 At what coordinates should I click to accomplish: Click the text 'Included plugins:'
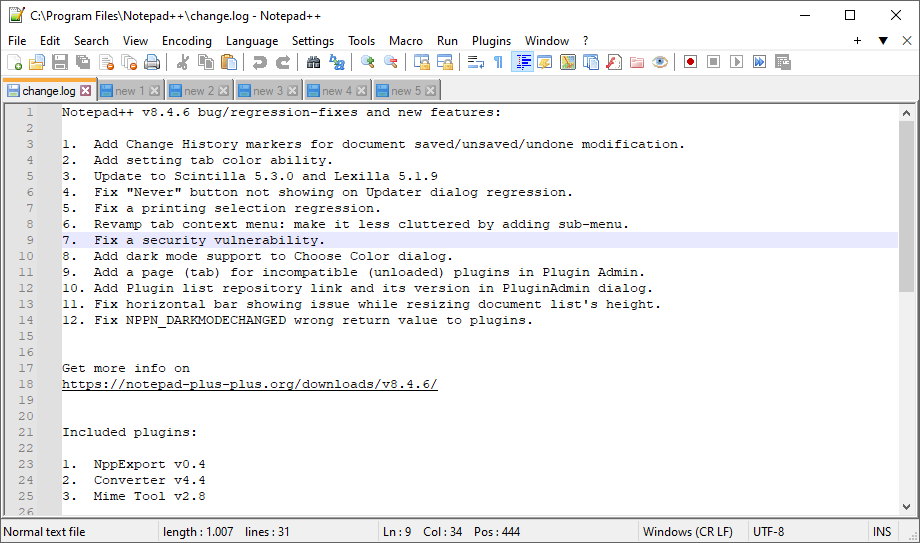point(130,432)
